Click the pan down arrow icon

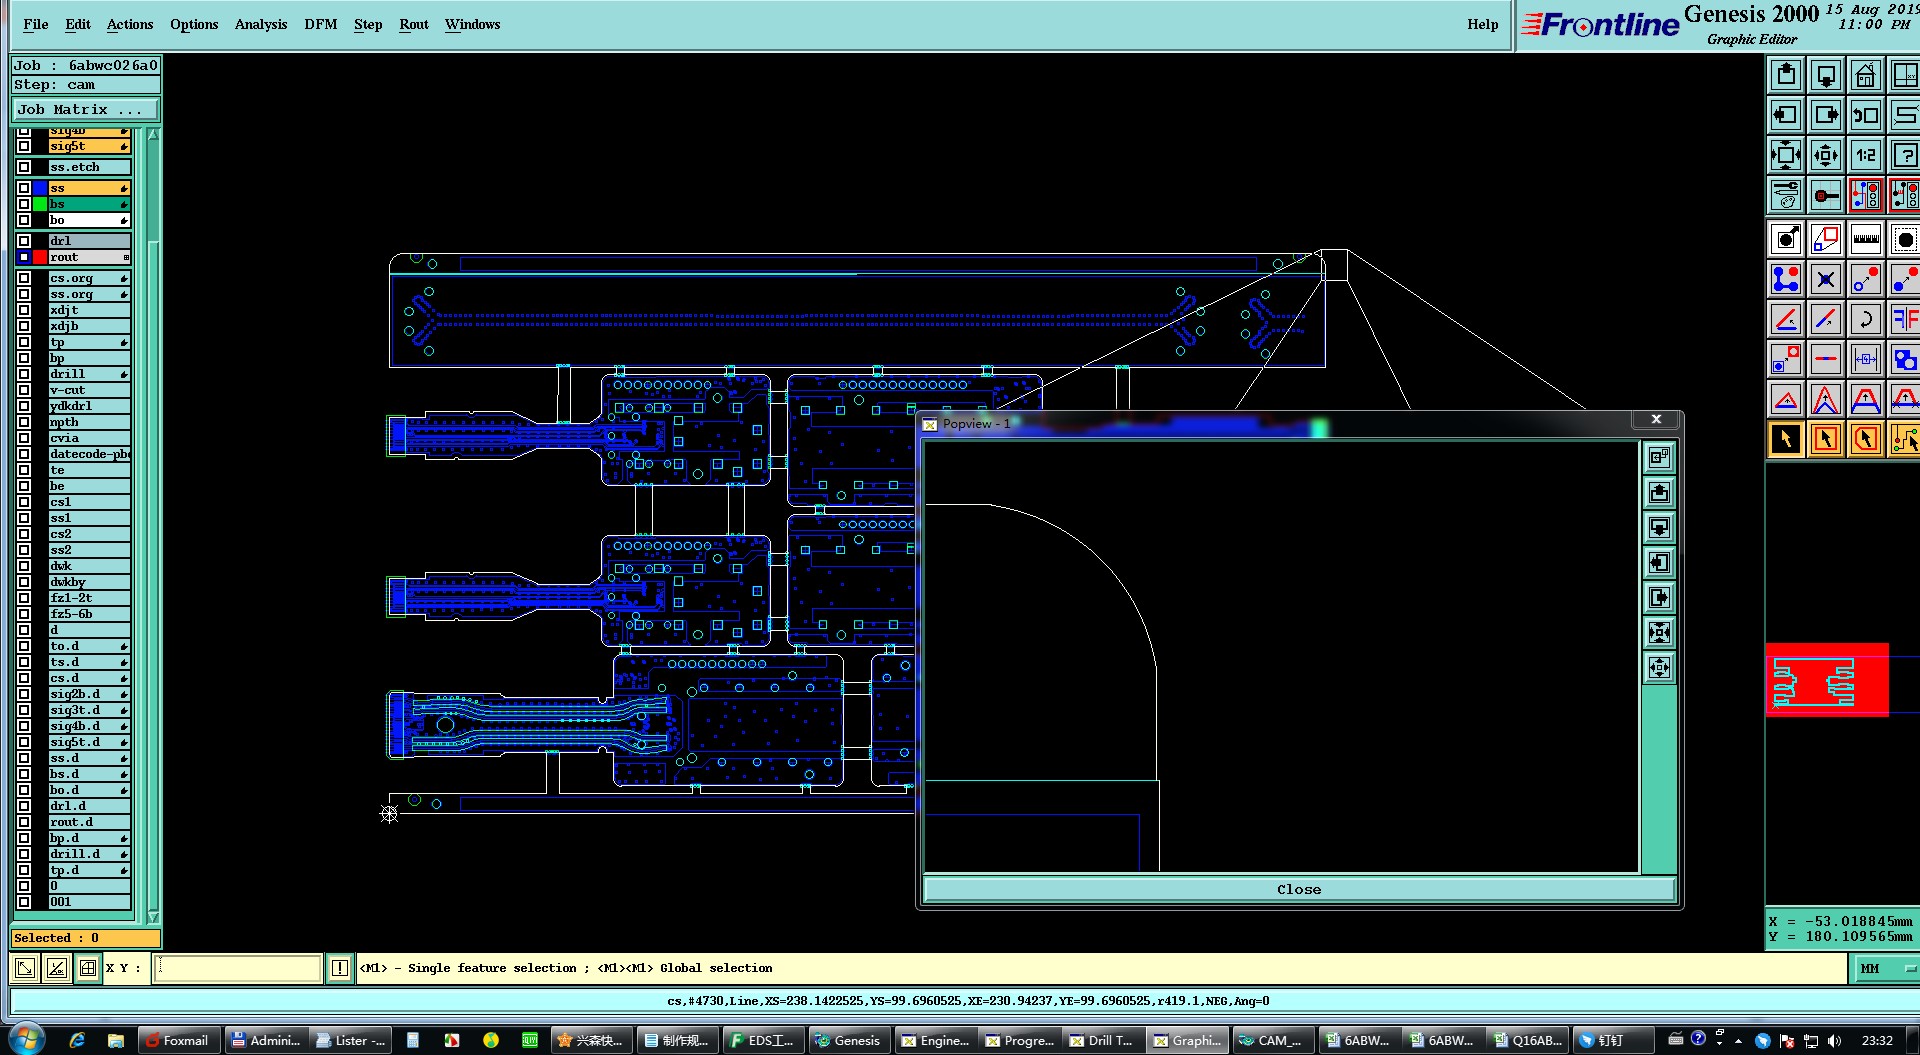point(1826,75)
